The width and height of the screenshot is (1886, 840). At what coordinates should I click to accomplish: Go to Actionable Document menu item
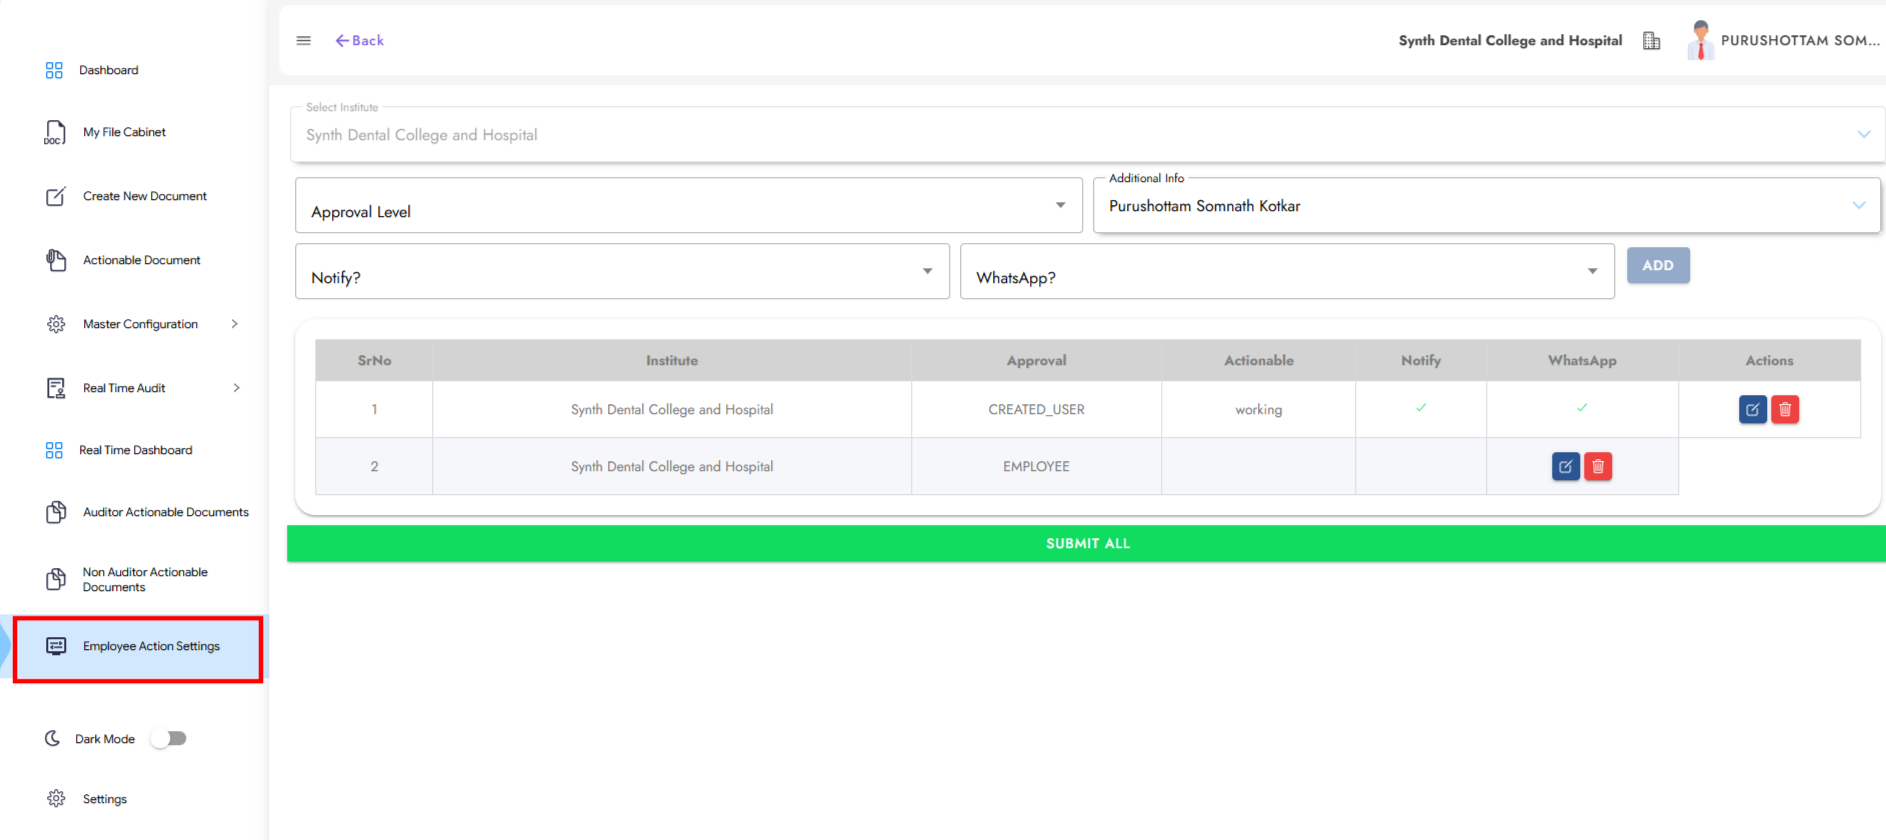pos(142,260)
